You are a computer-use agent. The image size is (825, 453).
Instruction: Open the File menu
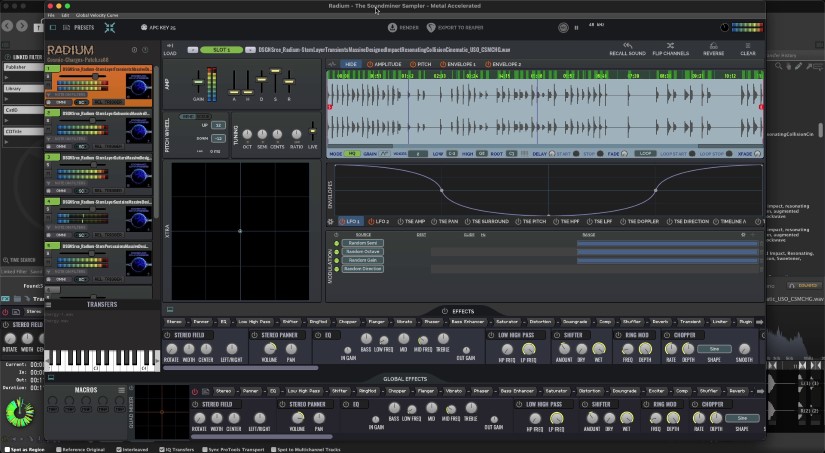click(x=51, y=16)
